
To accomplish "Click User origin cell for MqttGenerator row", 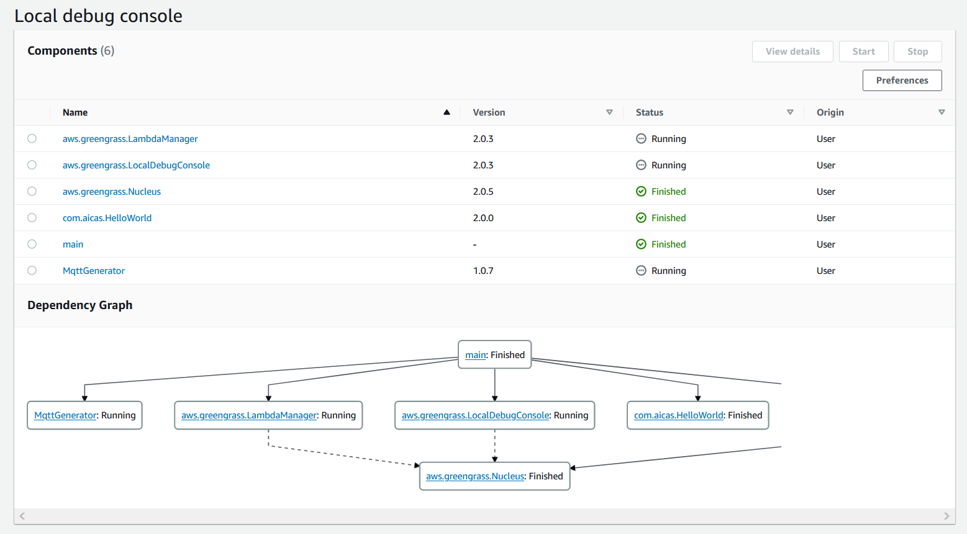I will (826, 271).
